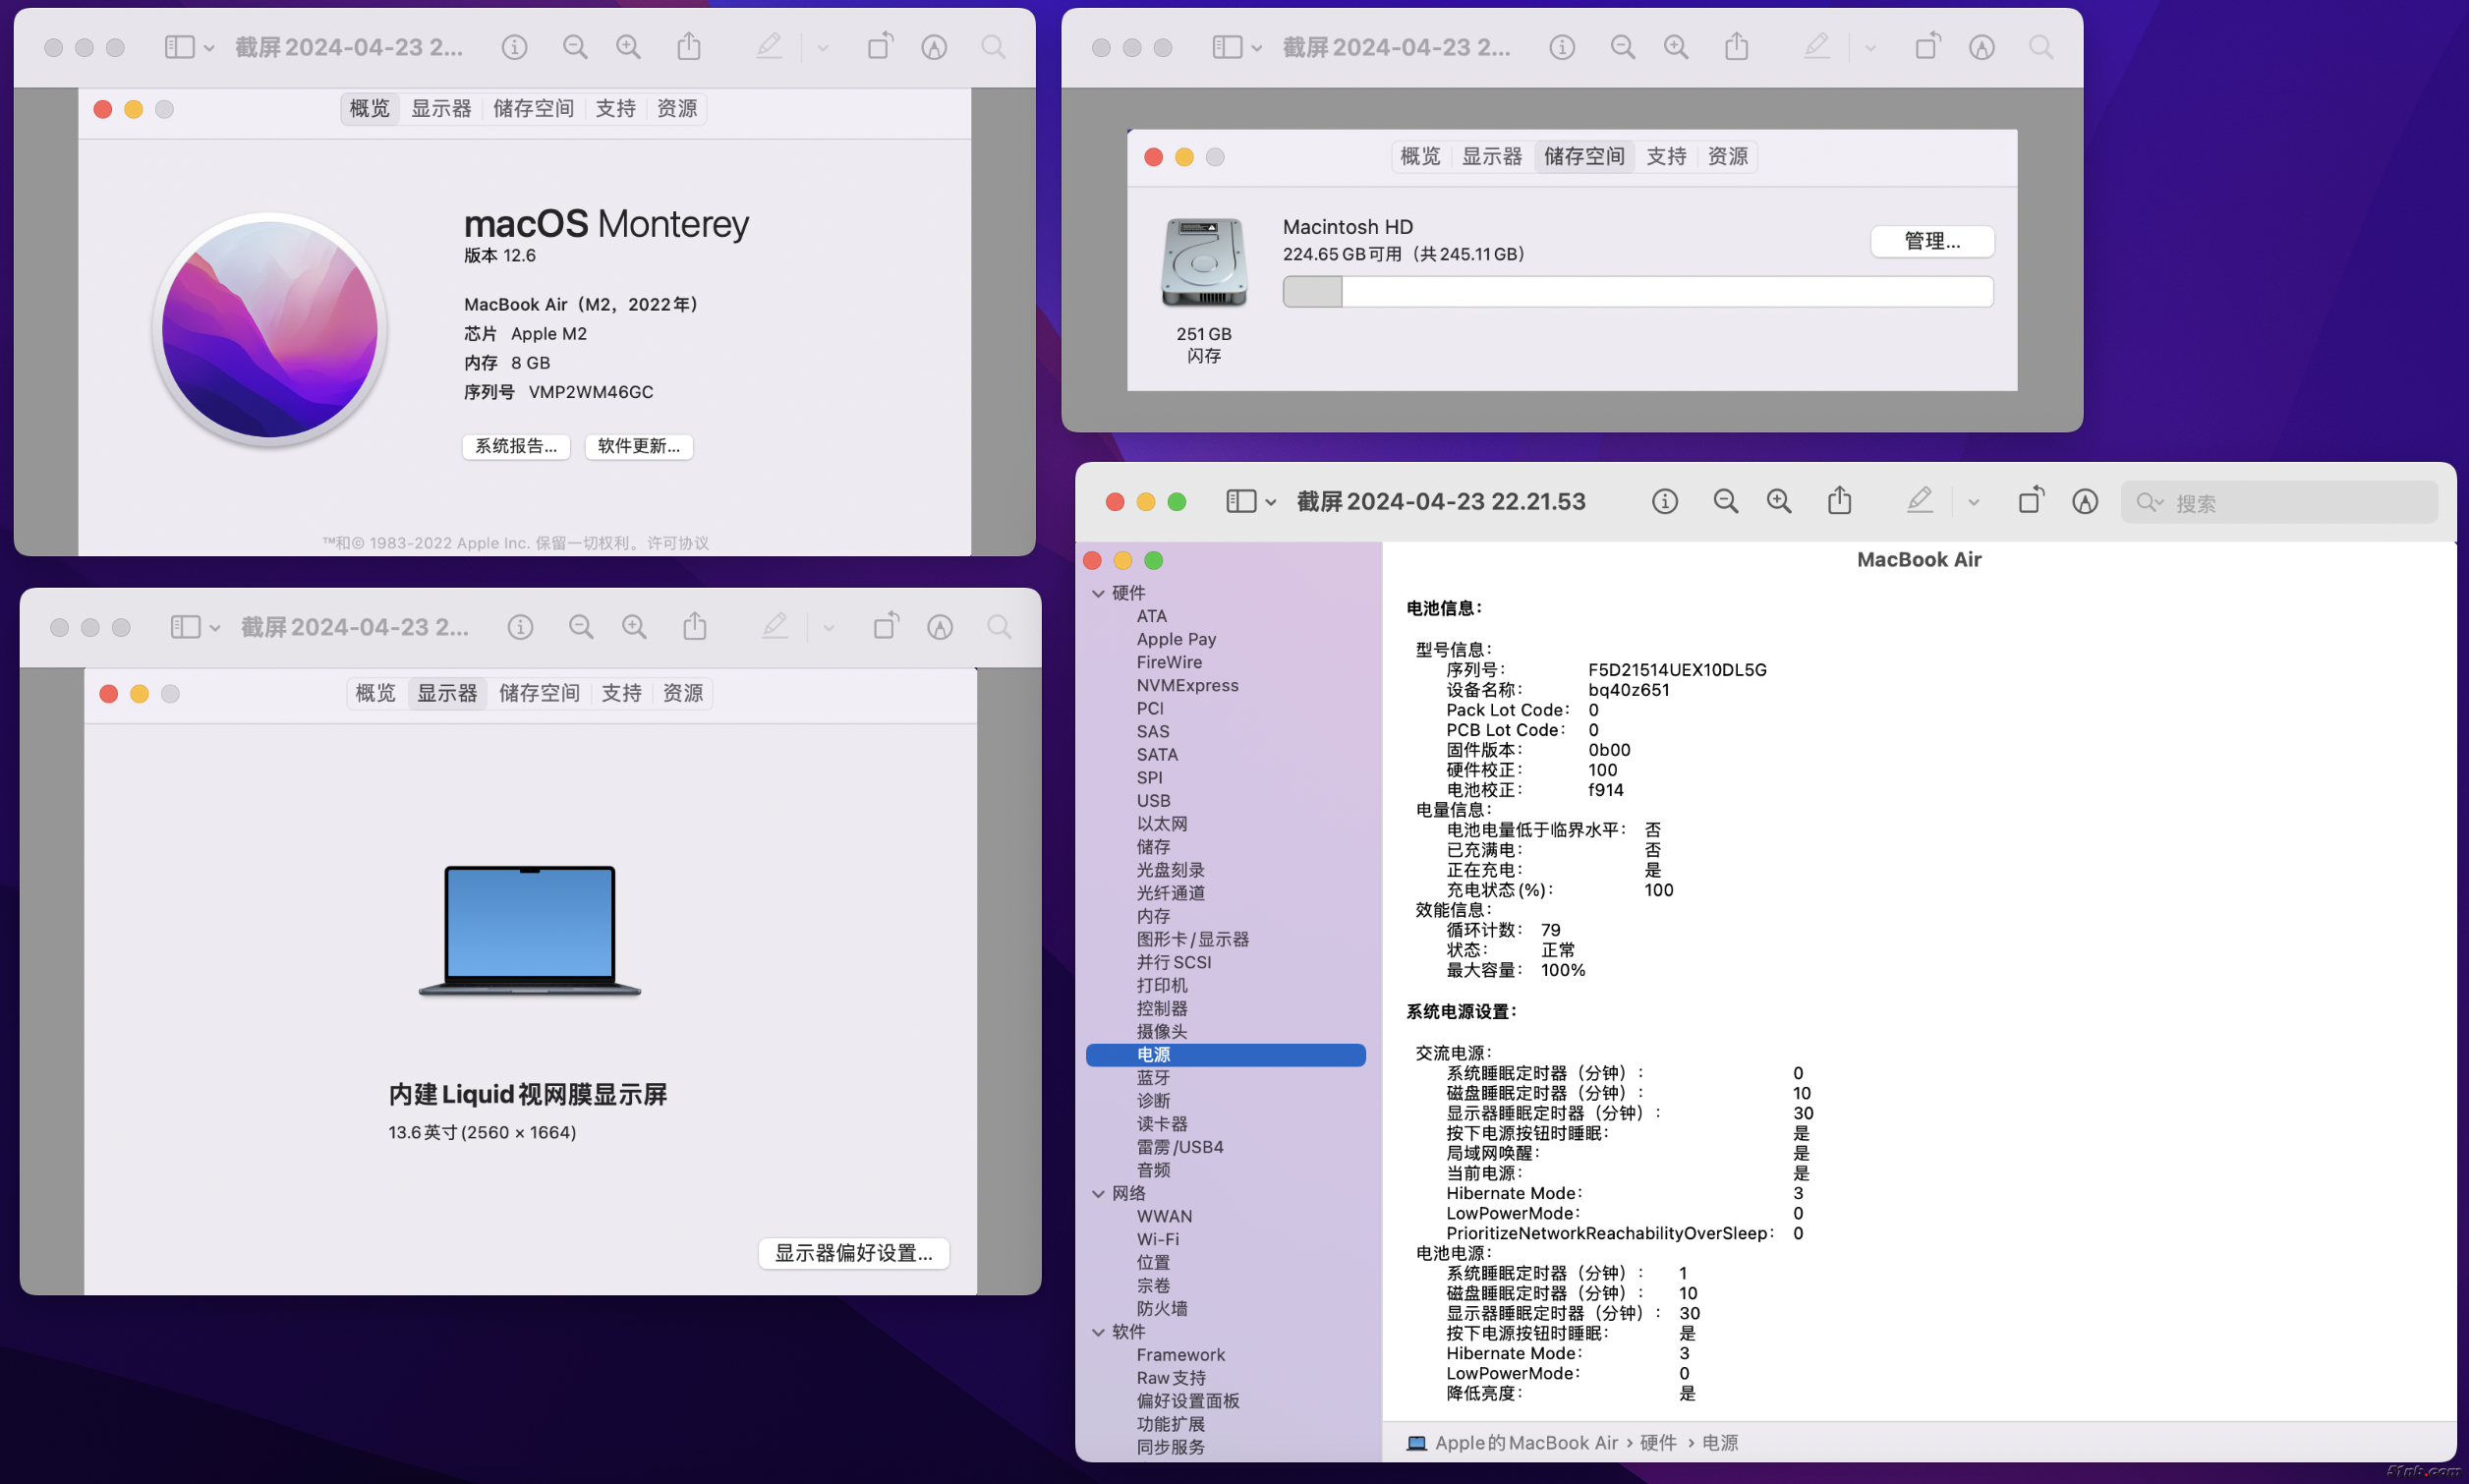Click zoom in icon in active Preview window

(1778, 502)
